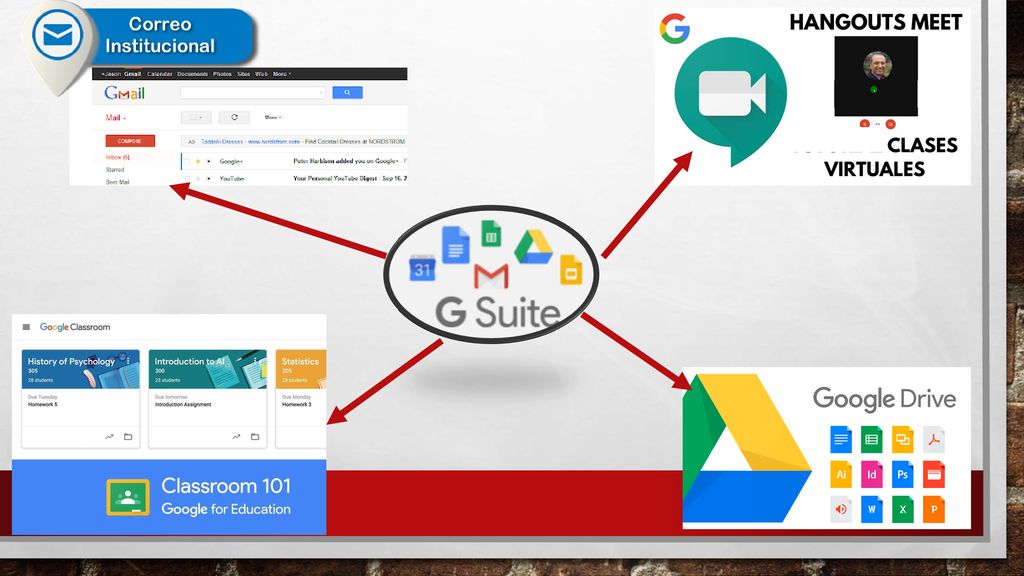Click the PDF file icon in the Drive grid

coord(934,440)
